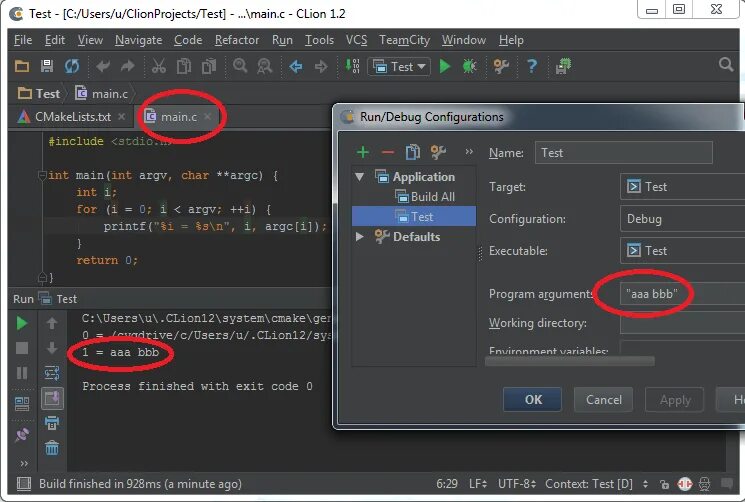The width and height of the screenshot is (745, 502).
Task: Click the Apply button
Action: click(x=675, y=399)
